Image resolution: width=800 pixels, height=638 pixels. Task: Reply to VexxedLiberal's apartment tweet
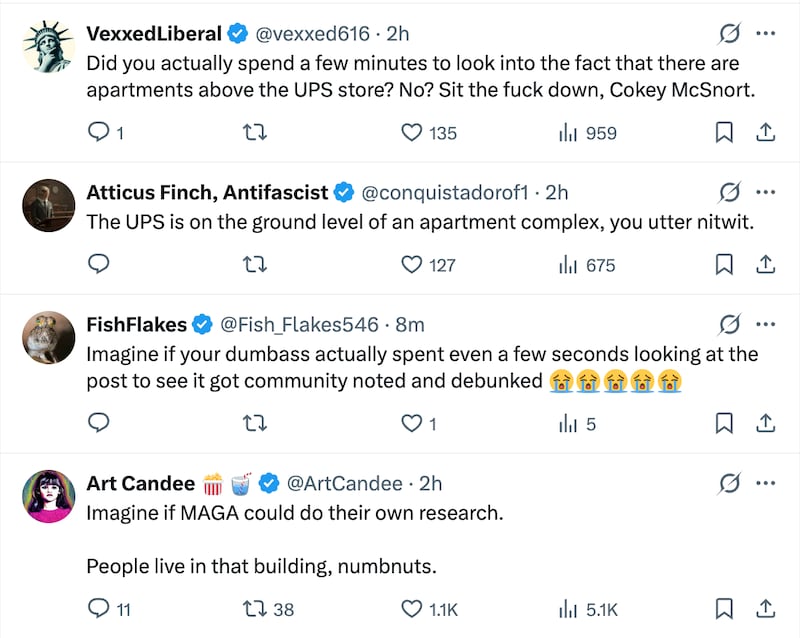99,132
